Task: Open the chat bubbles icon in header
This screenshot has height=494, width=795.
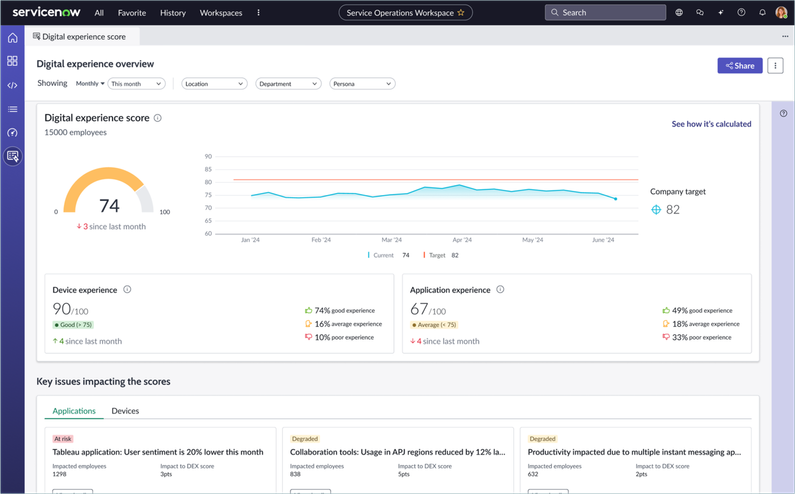Action: point(700,13)
